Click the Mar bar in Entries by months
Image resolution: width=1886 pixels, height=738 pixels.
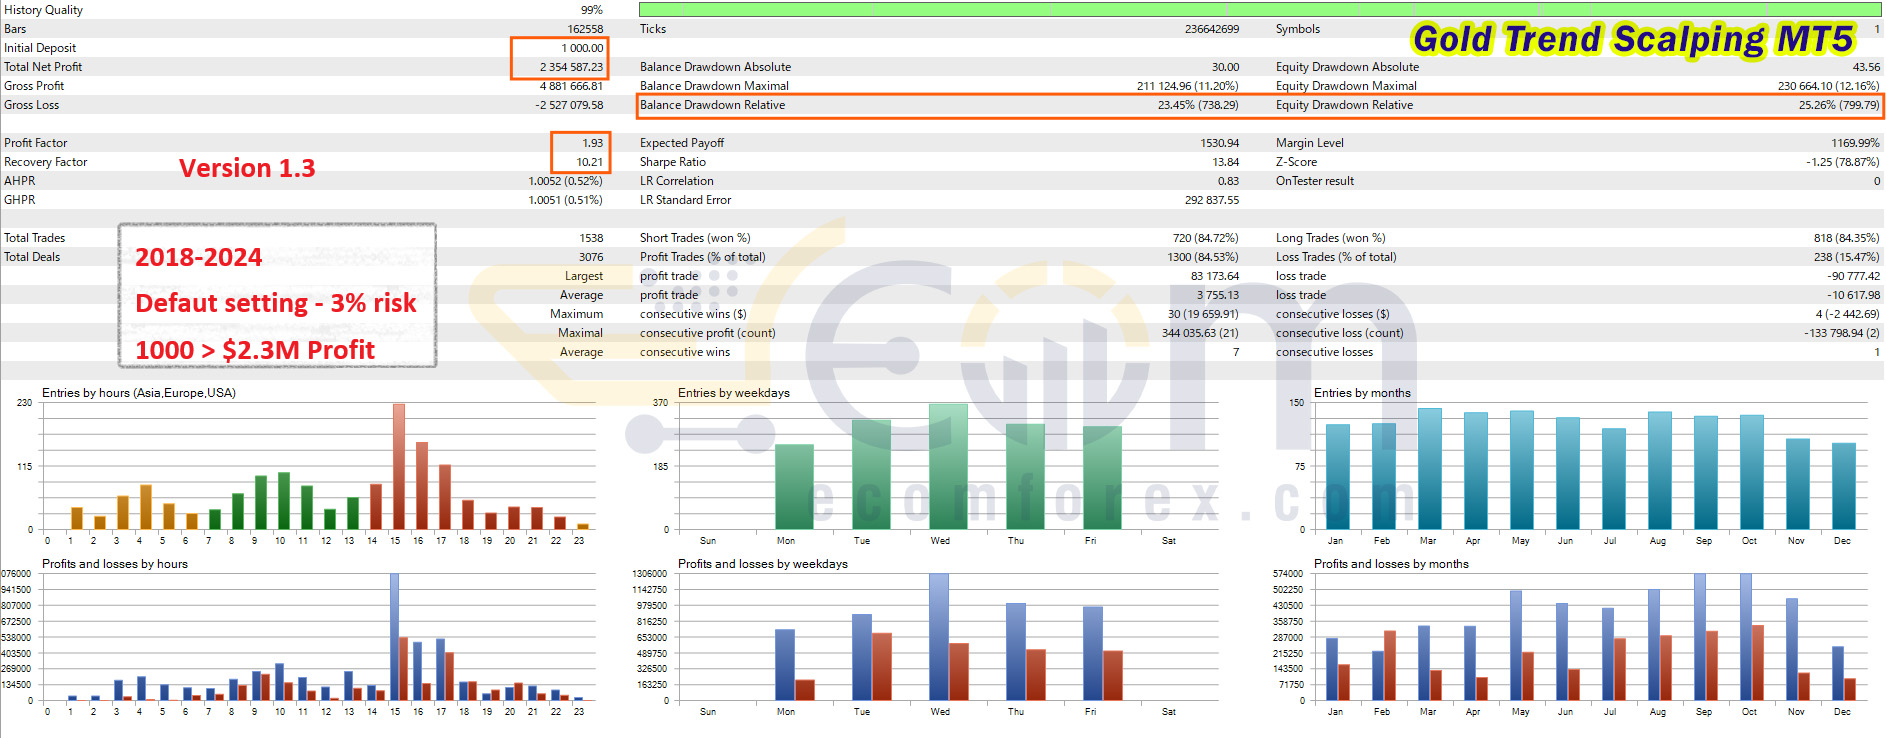click(1430, 469)
